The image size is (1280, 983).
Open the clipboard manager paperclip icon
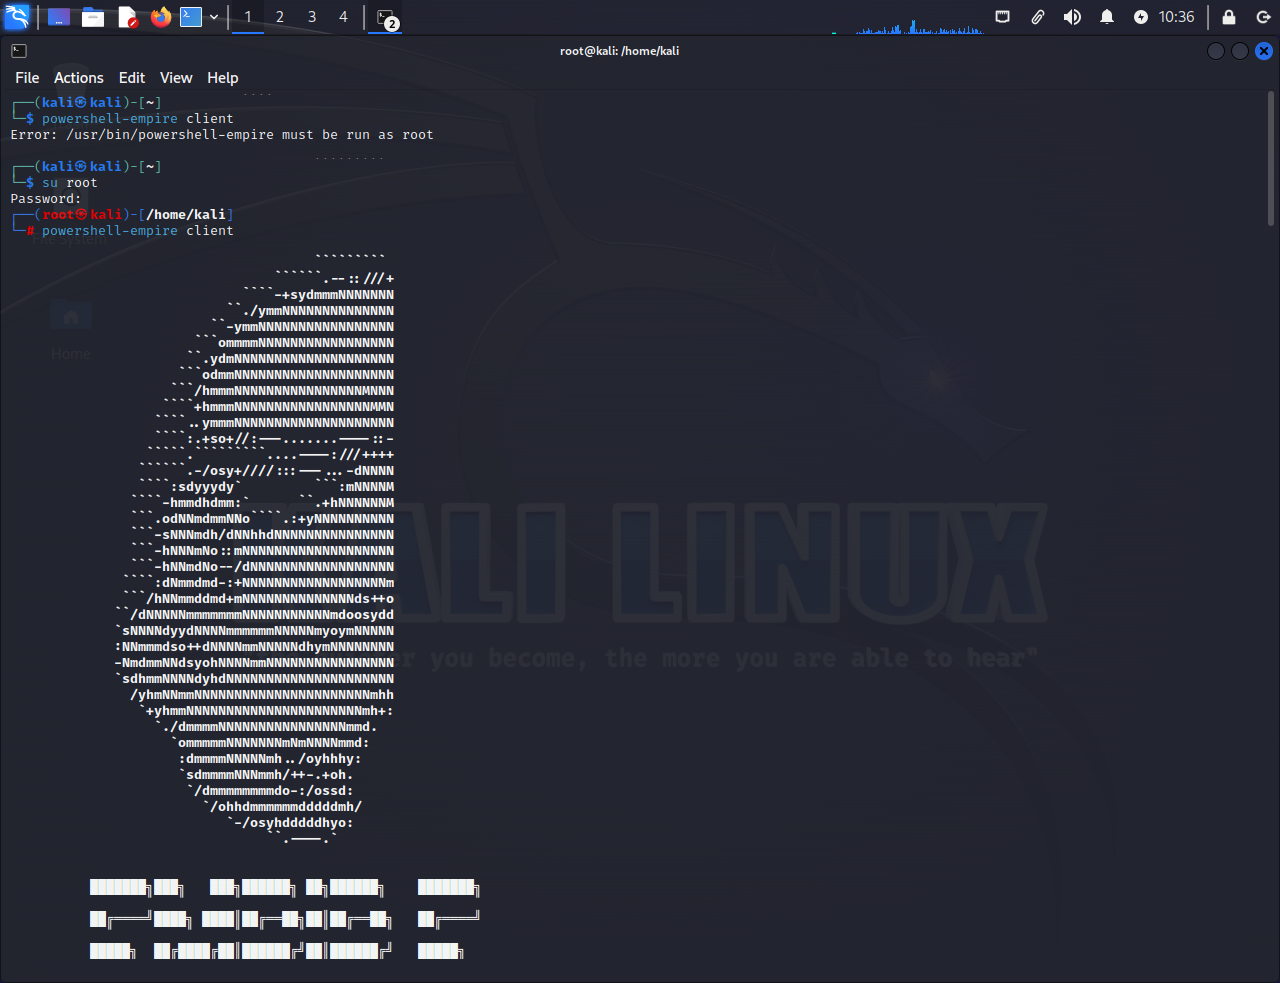[1038, 17]
